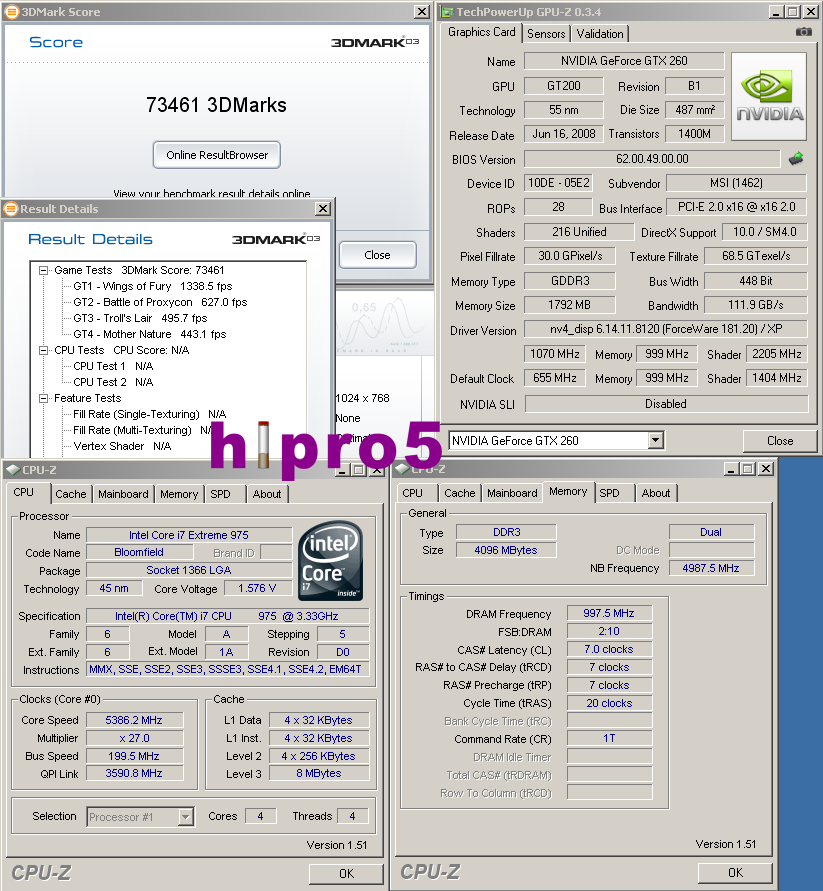Select the CPU Test 2 row
This screenshot has height=891, width=823.
pyautogui.click(x=113, y=382)
